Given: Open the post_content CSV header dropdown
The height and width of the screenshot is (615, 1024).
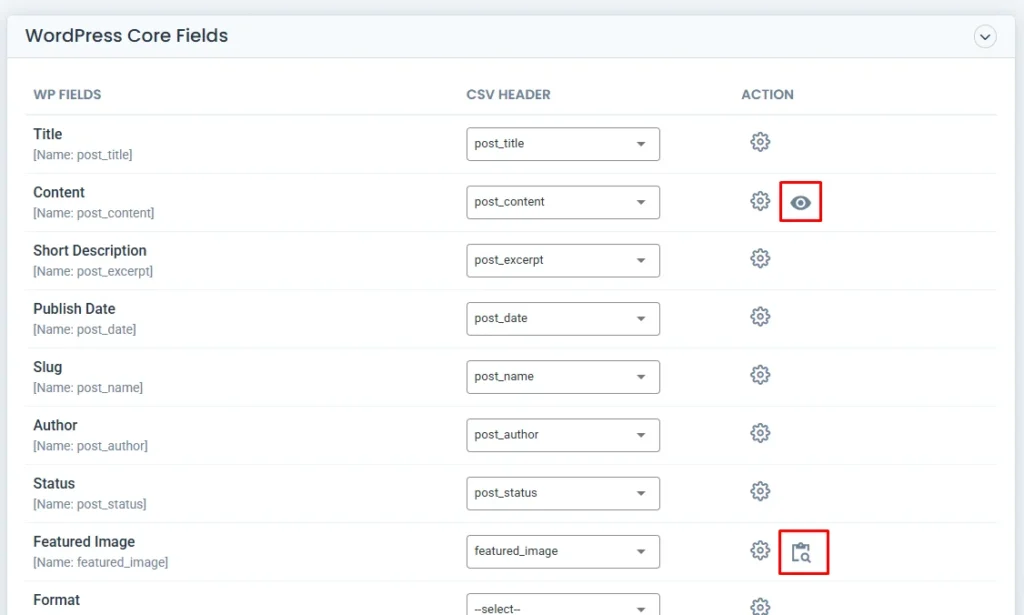Looking at the screenshot, I should [562, 202].
